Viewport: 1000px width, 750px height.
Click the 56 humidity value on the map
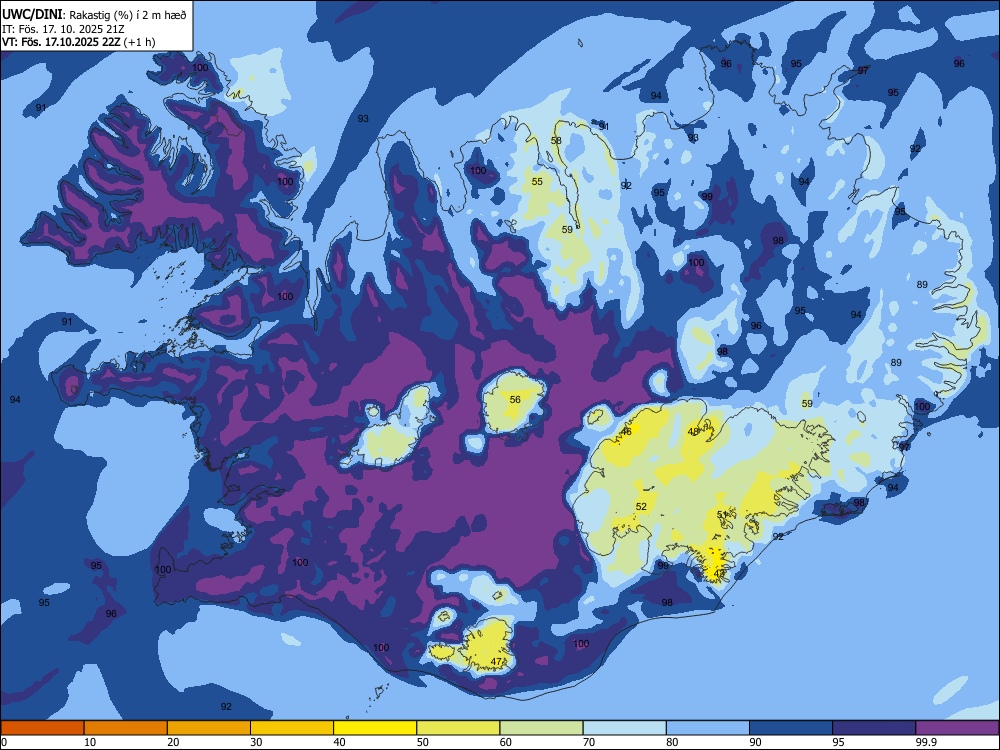pos(515,399)
